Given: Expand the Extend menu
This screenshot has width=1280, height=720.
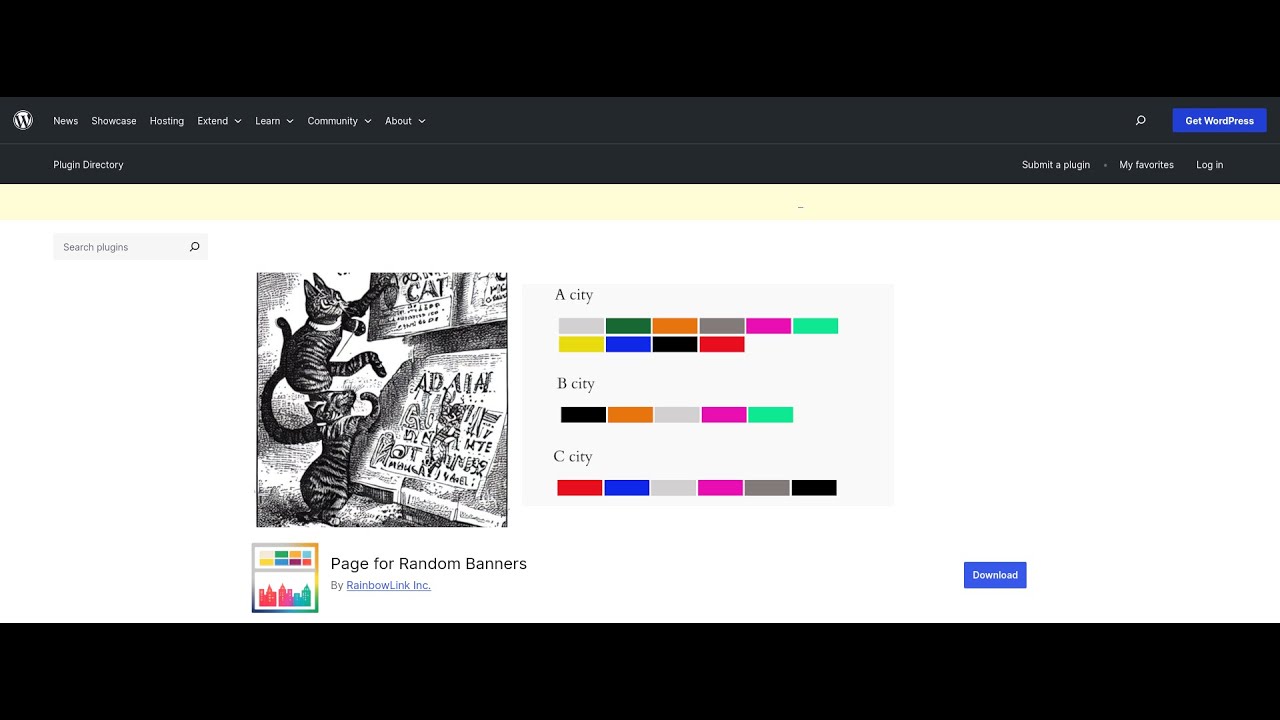Looking at the screenshot, I should [x=219, y=121].
